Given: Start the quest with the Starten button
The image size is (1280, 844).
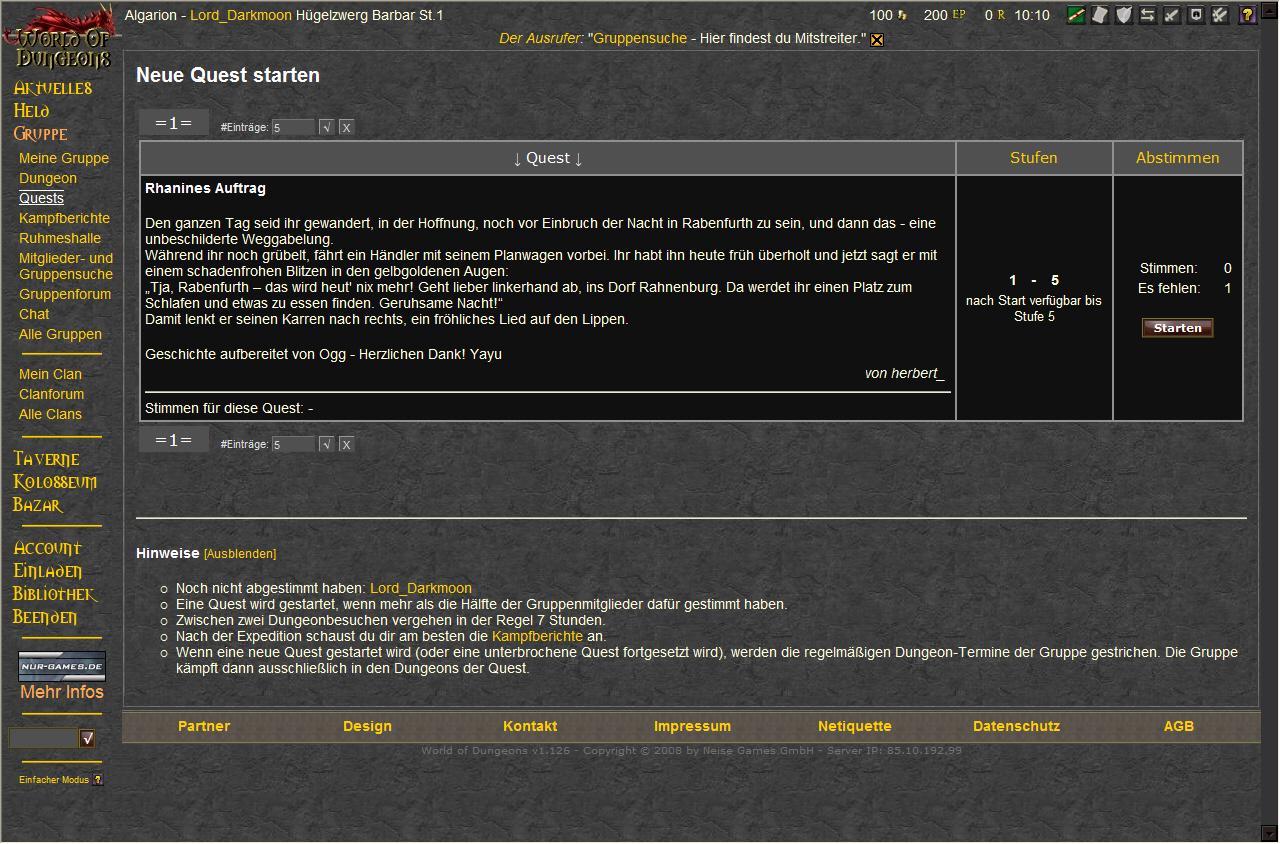Looking at the screenshot, I should [1178, 328].
